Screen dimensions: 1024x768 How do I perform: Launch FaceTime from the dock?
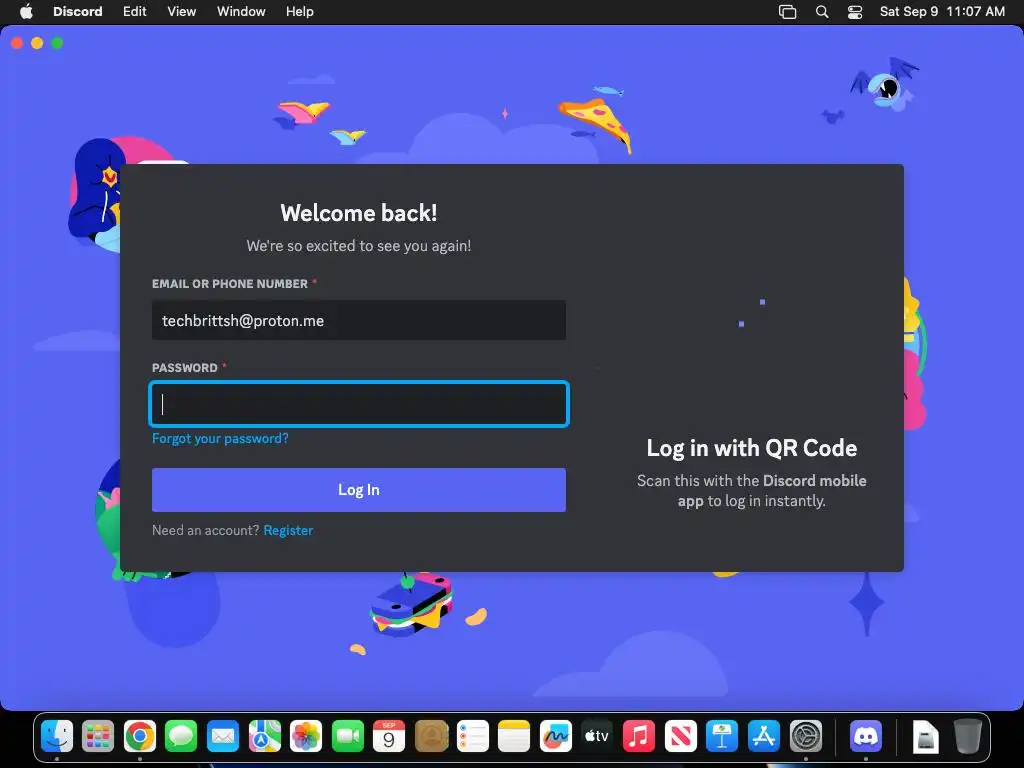pyautogui.click(x=347, y=736)
